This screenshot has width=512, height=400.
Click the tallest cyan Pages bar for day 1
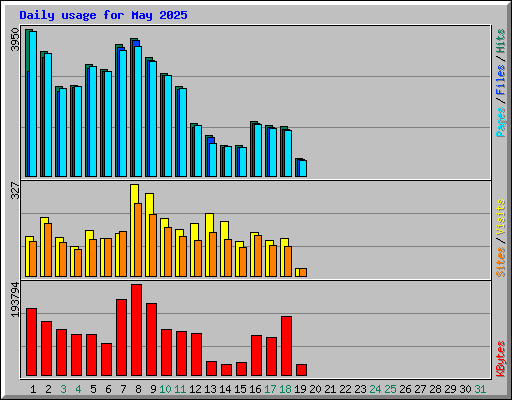33,104
